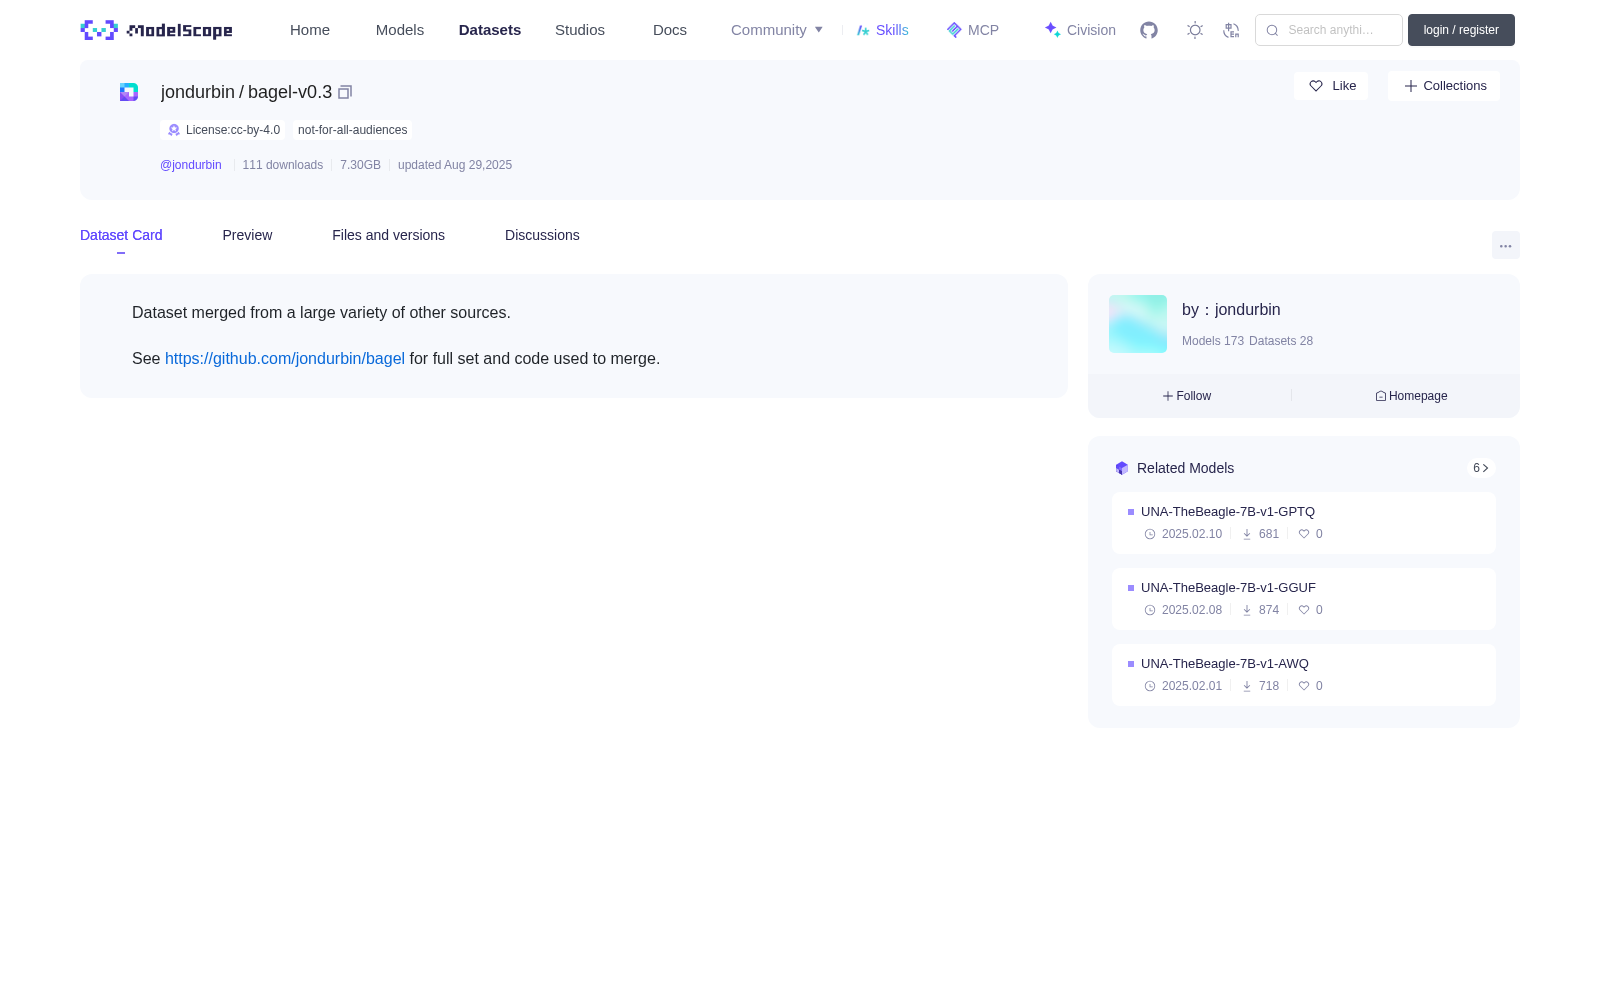Screen dimensions: 1600x1000
Task: Expand the Community dropdown menu
Action: pos(777,30)
